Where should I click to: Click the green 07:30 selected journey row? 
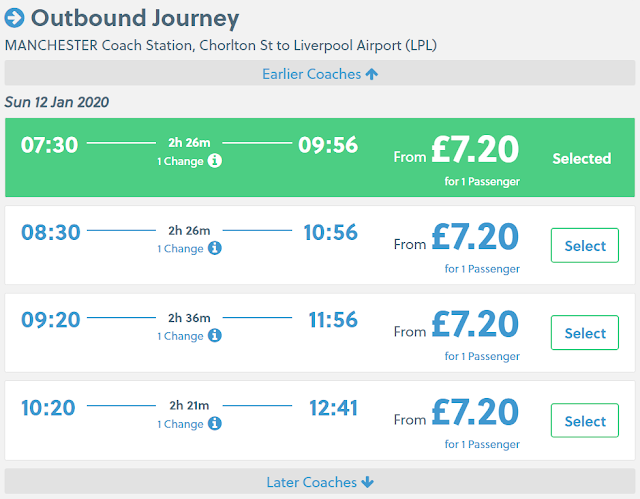(320, 158)
